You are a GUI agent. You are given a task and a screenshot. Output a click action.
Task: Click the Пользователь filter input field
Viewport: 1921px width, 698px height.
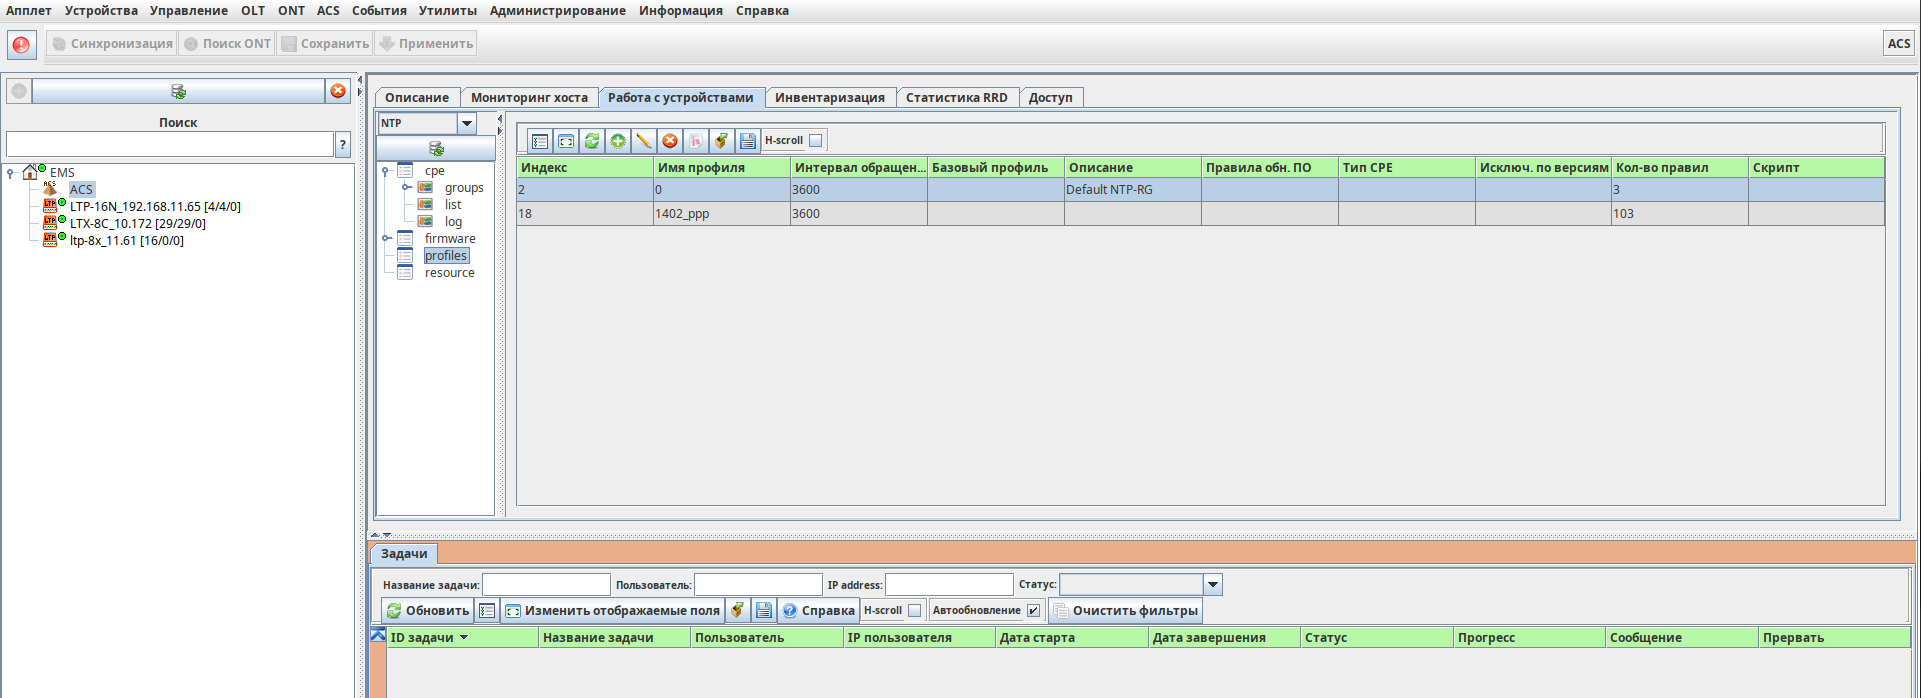[758, 584]
